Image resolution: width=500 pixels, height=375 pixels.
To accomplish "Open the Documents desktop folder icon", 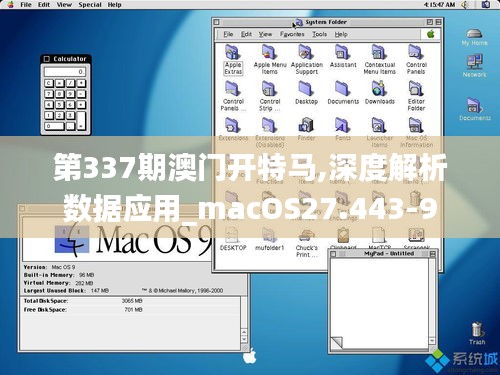I will pos(474,105).
